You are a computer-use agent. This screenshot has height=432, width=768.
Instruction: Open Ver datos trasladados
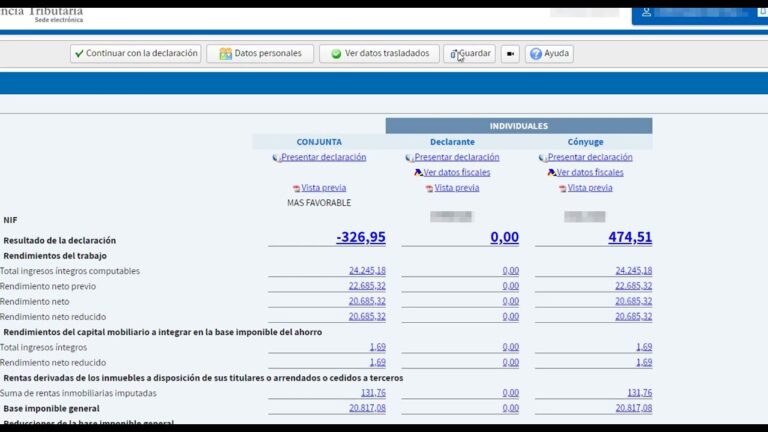tap(379, 53)
